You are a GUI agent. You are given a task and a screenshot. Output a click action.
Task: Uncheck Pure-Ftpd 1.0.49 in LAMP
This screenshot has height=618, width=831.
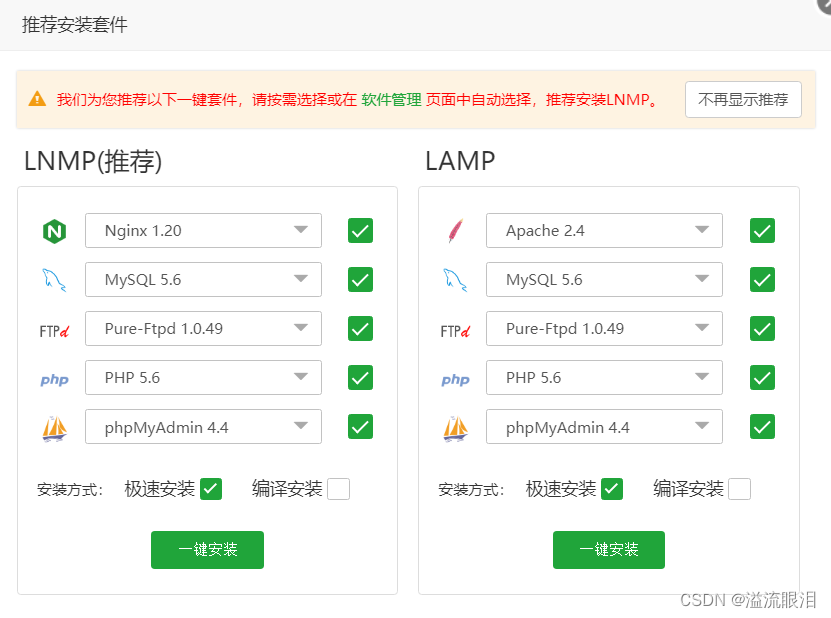click(x=762, y=329)
